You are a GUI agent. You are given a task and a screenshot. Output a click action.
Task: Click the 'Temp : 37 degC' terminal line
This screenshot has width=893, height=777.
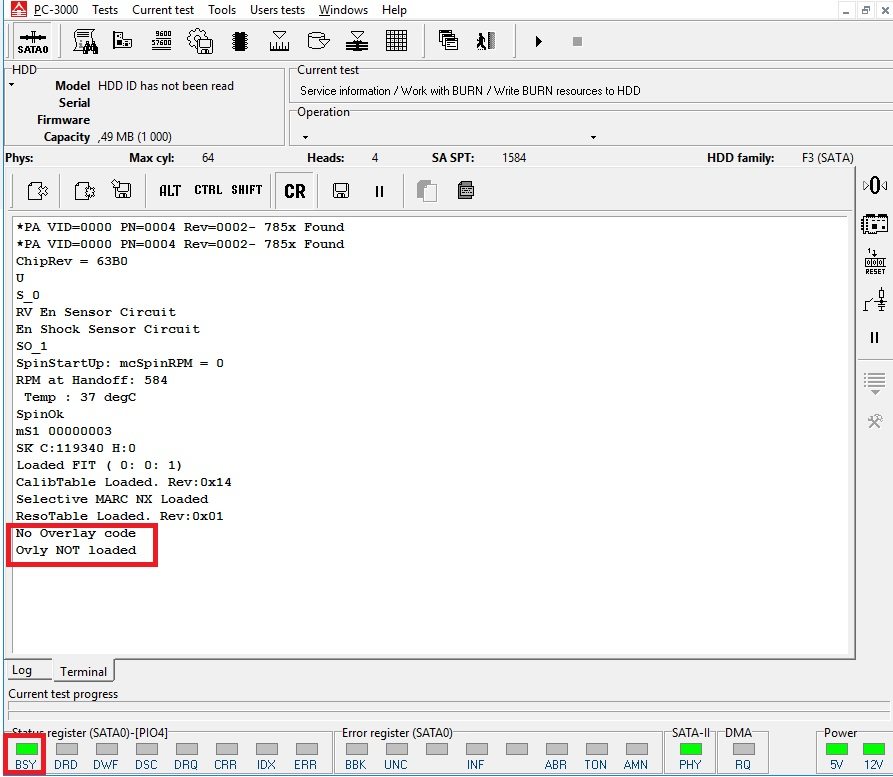point(80,397)
